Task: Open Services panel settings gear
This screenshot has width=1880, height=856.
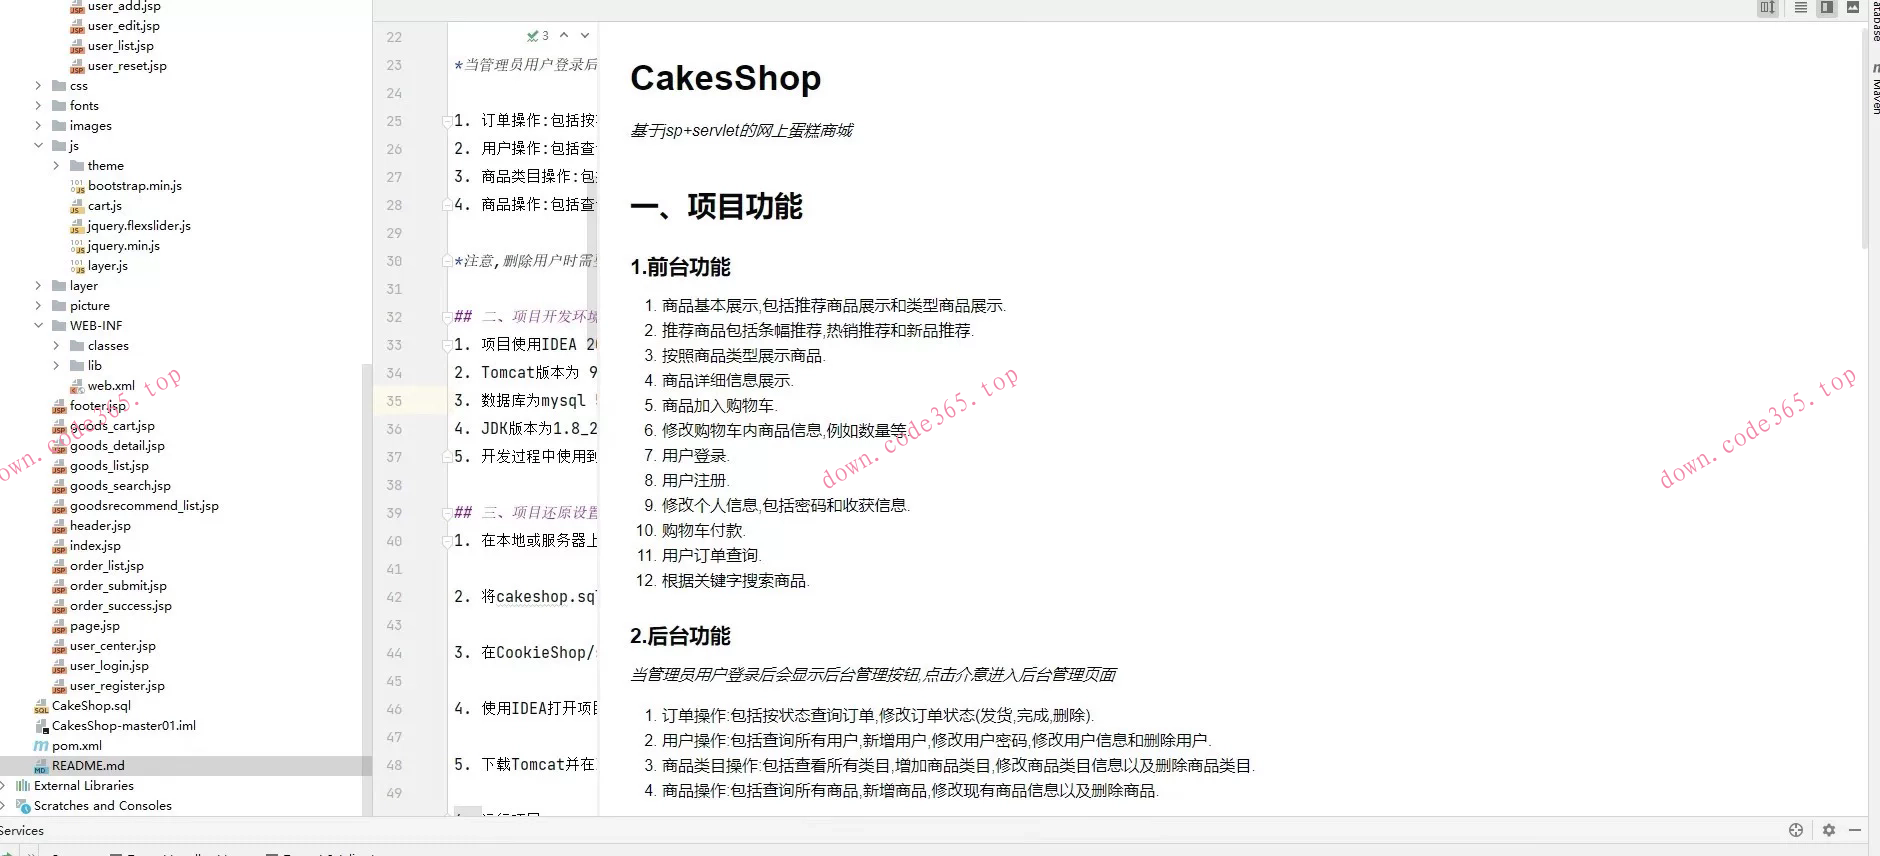Action: (1829, 830)
